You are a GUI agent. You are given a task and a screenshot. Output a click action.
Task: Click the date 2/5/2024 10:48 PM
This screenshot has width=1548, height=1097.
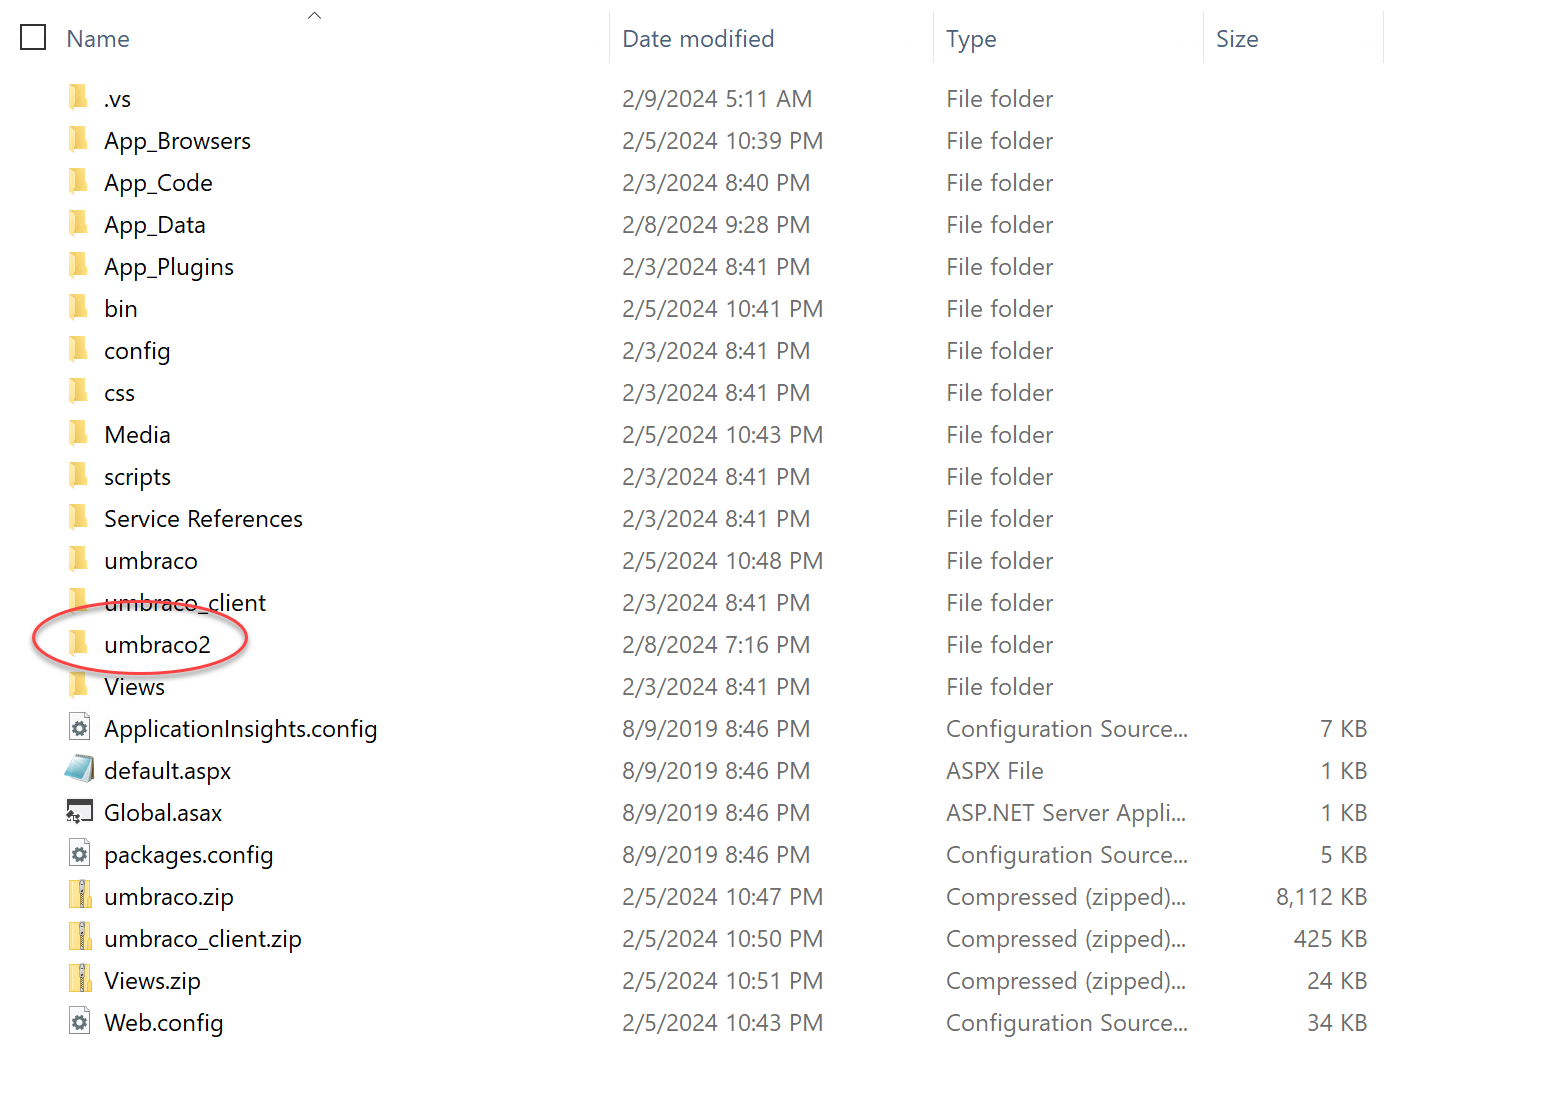[722, 561]
